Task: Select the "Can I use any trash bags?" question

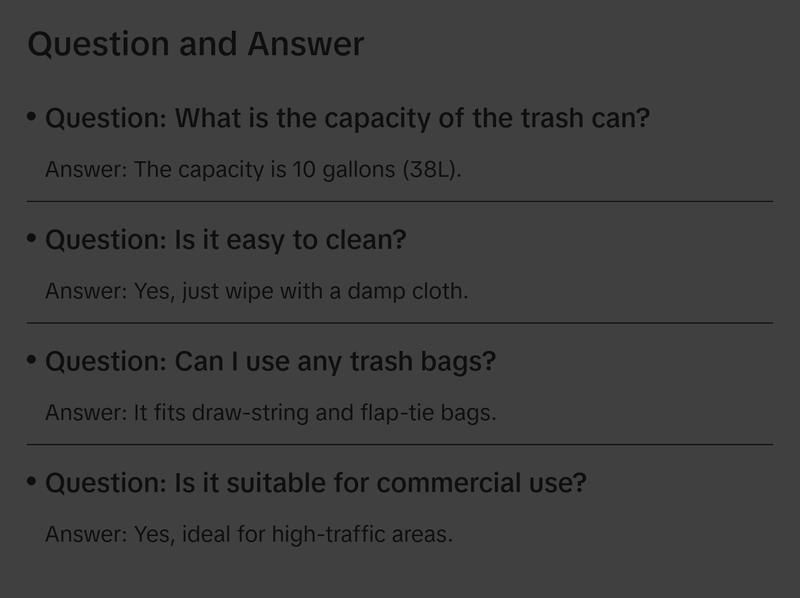Action: [x=270, y=361]
